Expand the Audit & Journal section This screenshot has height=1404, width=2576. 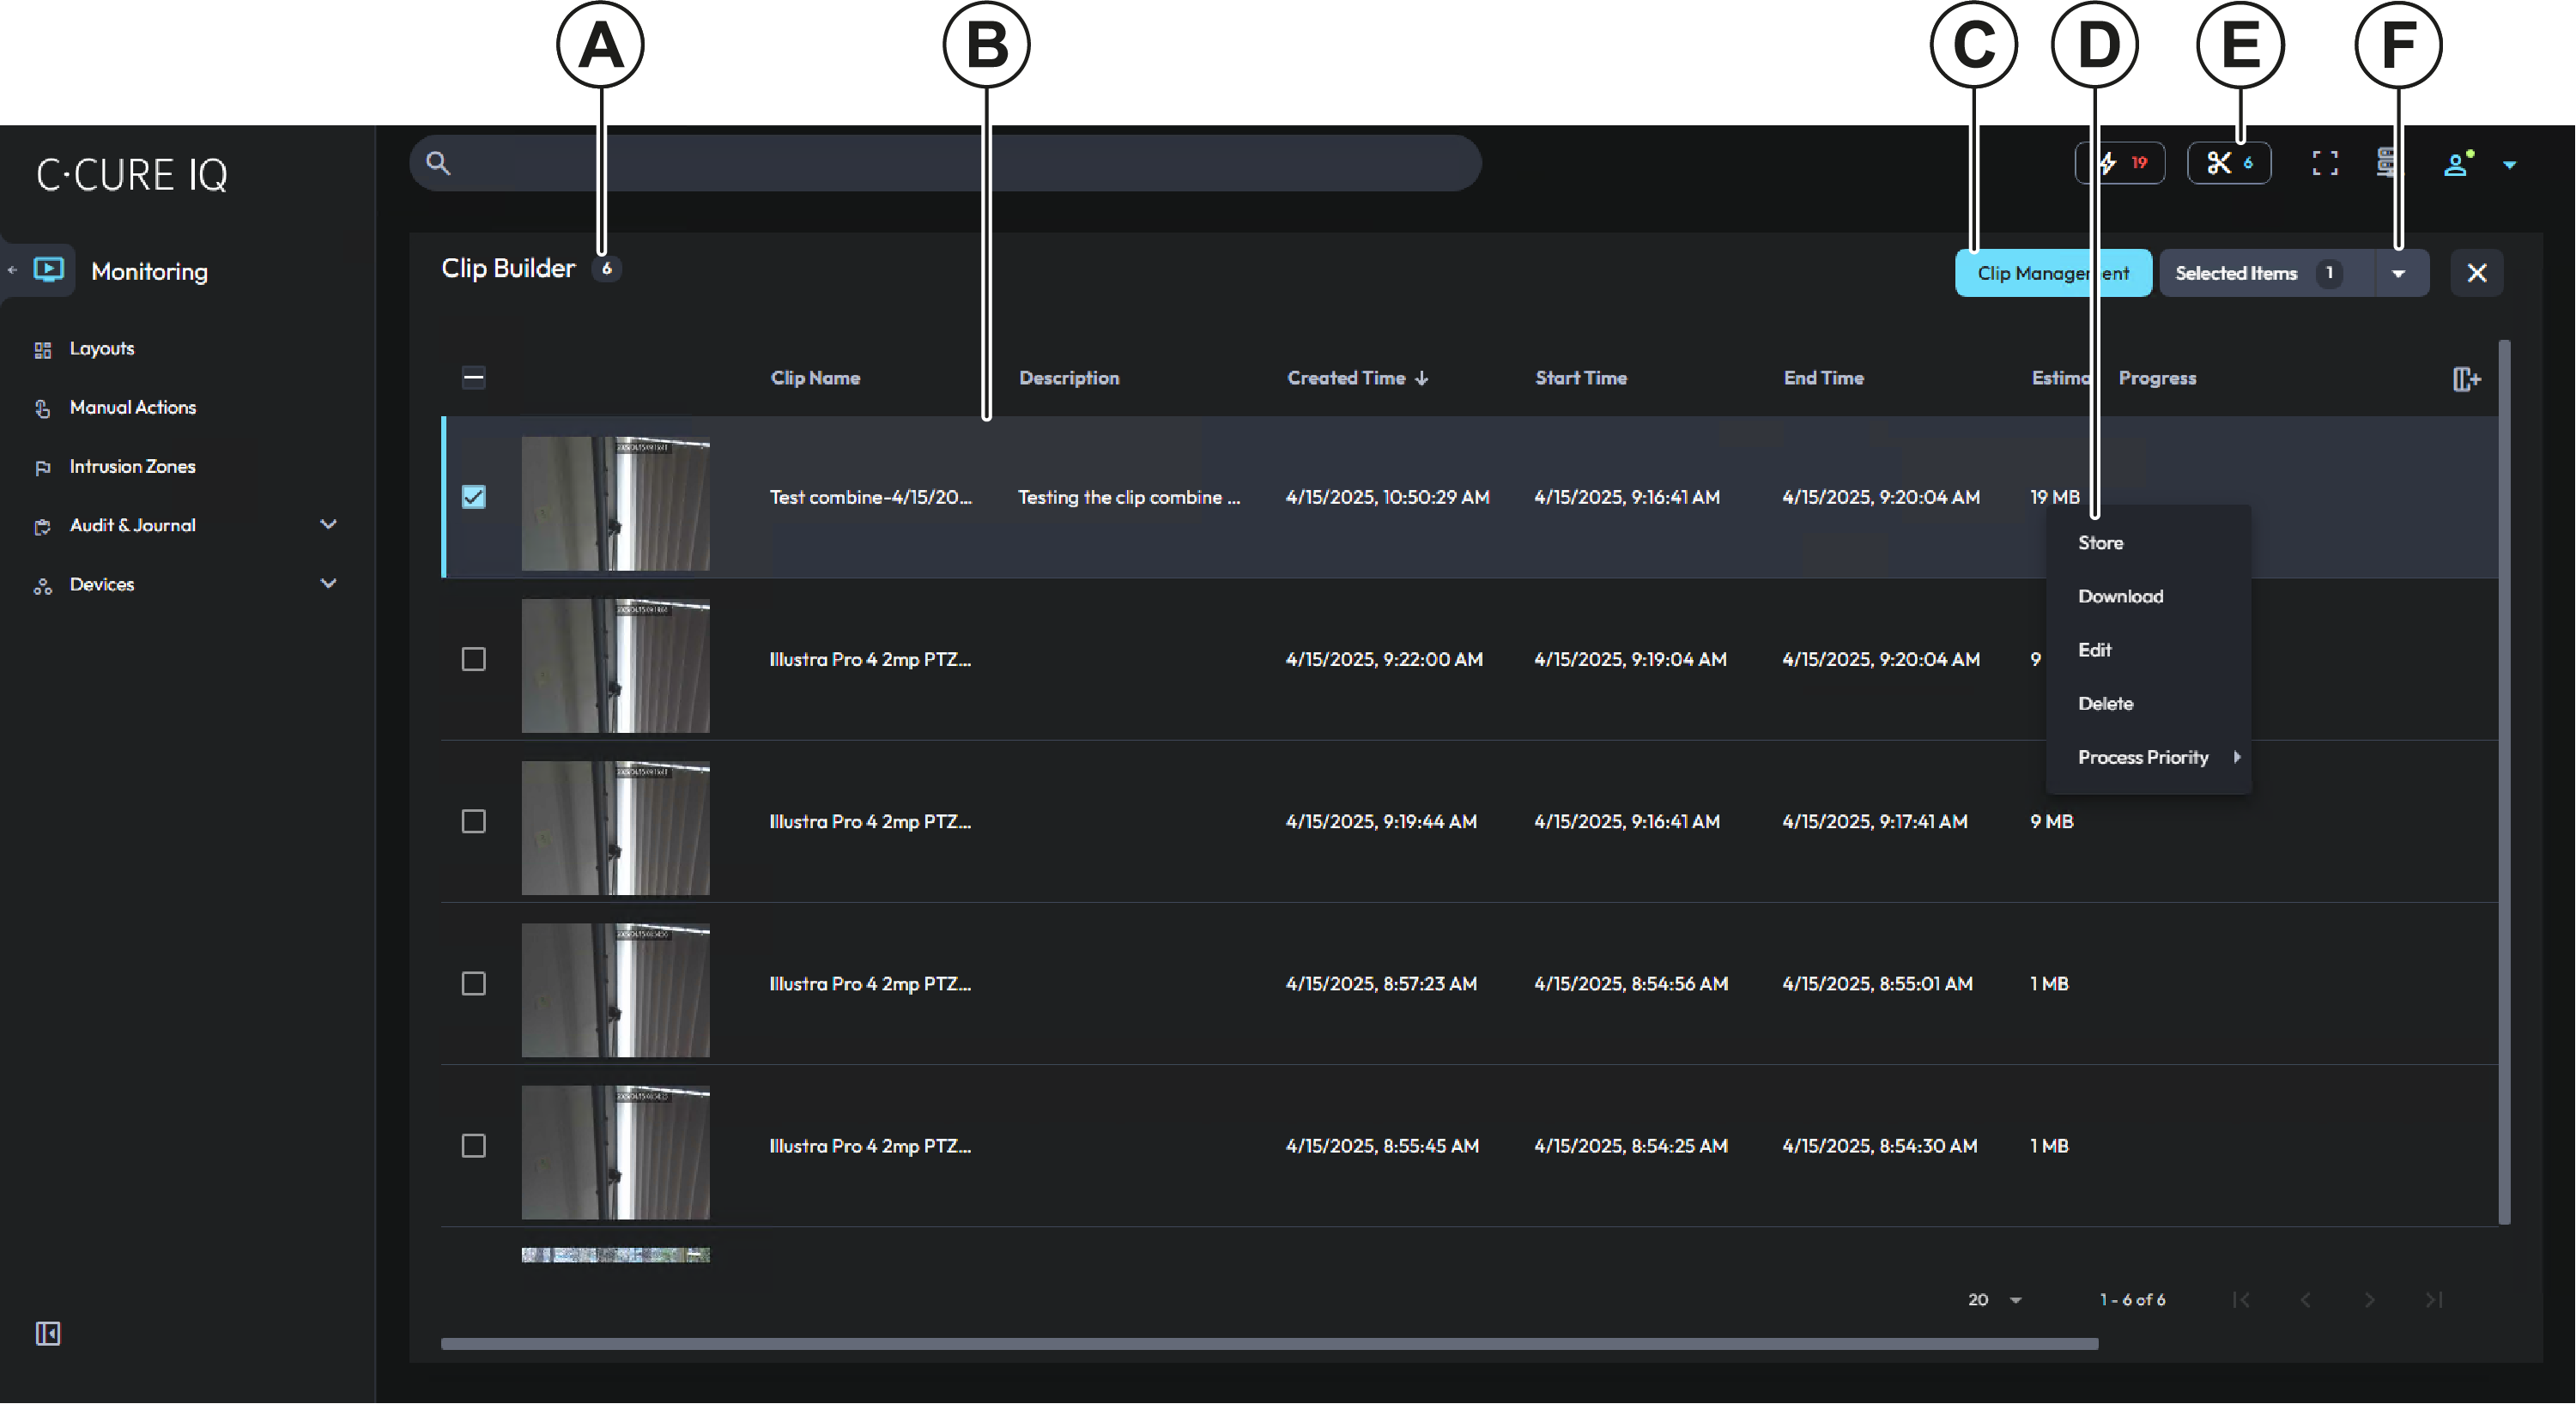pyautogui.click(x=328, y=525)
